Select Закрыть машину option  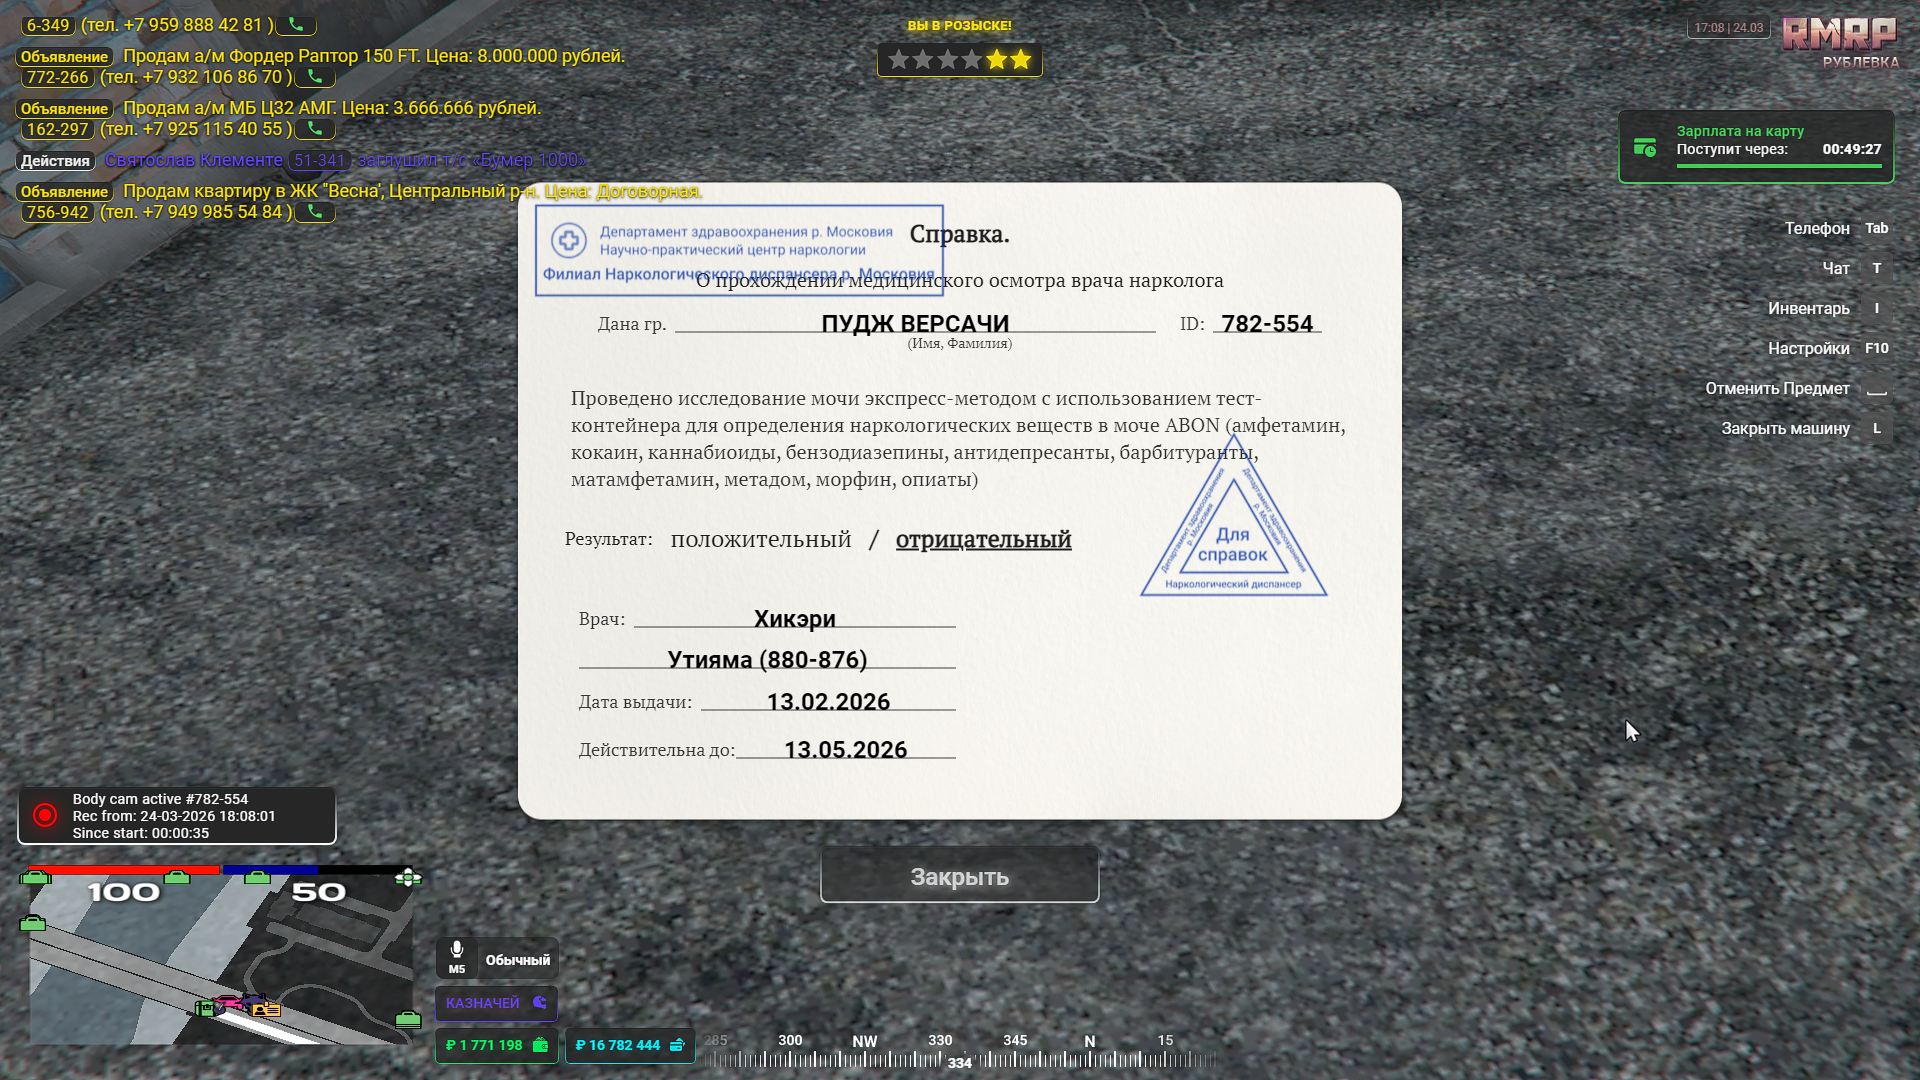(x=1785, y=428)
